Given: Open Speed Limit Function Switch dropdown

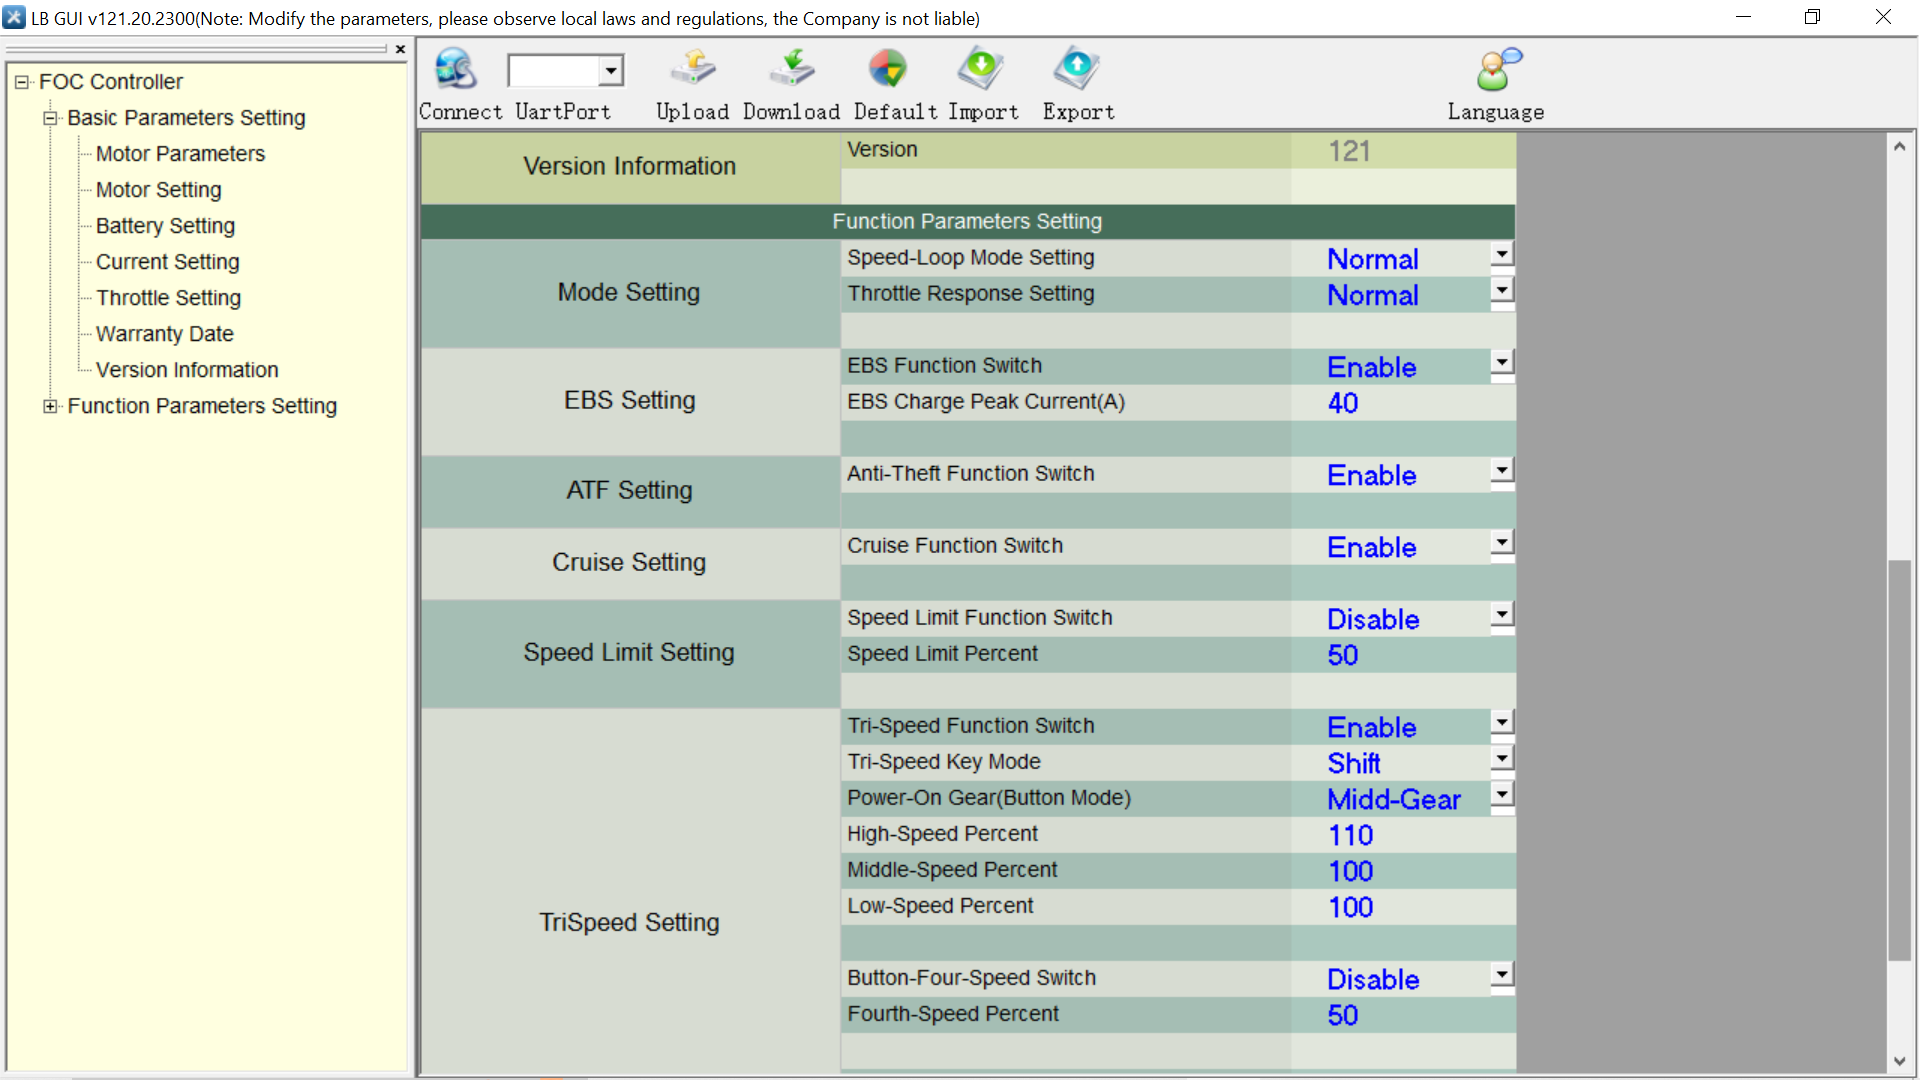Looking at the screenshot, I should point(1501,615).
